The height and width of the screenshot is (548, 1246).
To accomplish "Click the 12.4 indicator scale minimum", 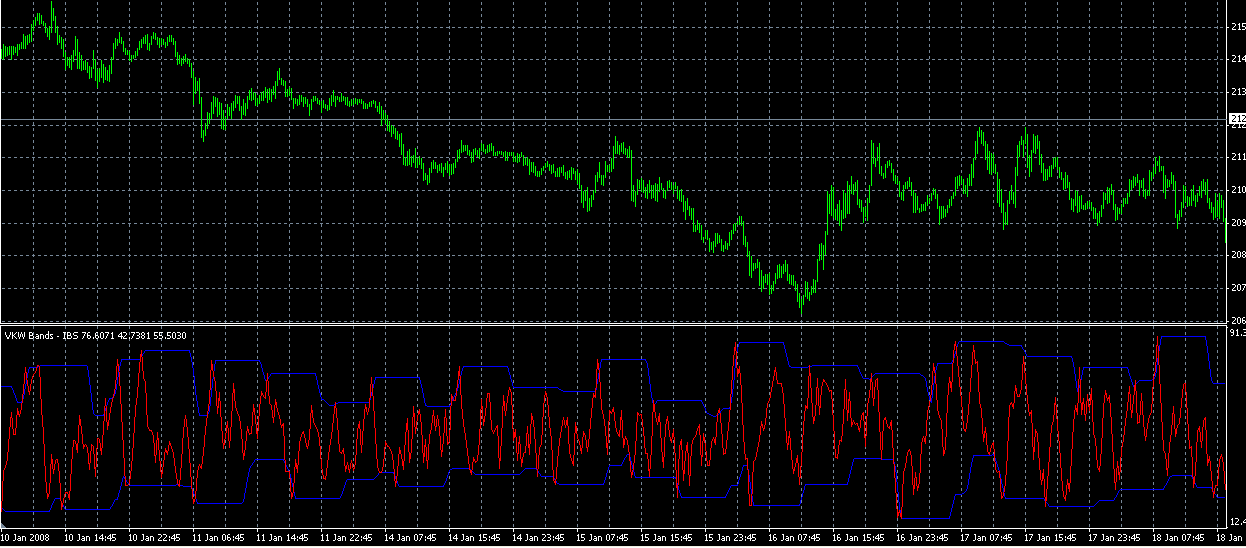I will 1238,521.
